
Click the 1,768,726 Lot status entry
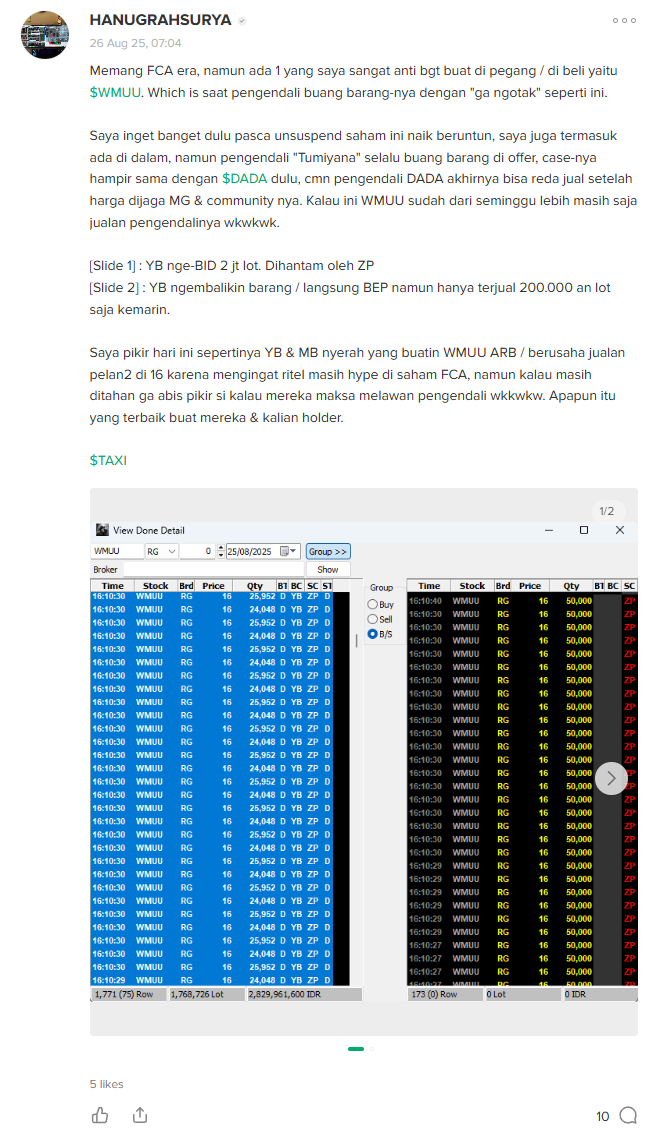click(x=207, y=994)
